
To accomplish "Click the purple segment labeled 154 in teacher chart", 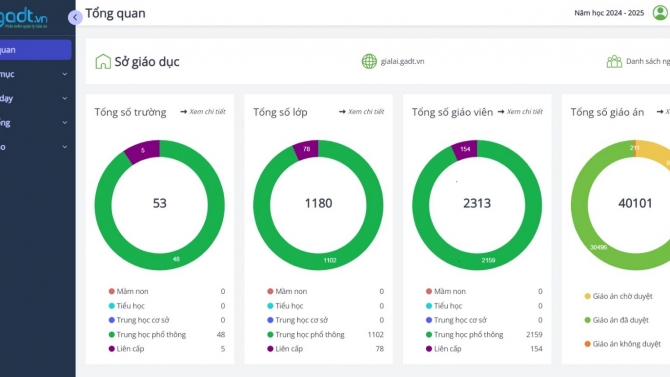I will [465, 149].
